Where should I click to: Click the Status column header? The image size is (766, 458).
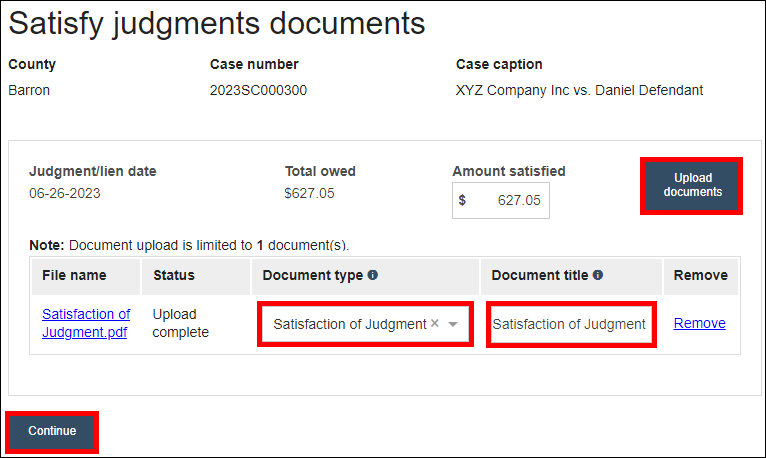[x=174, y=275]
